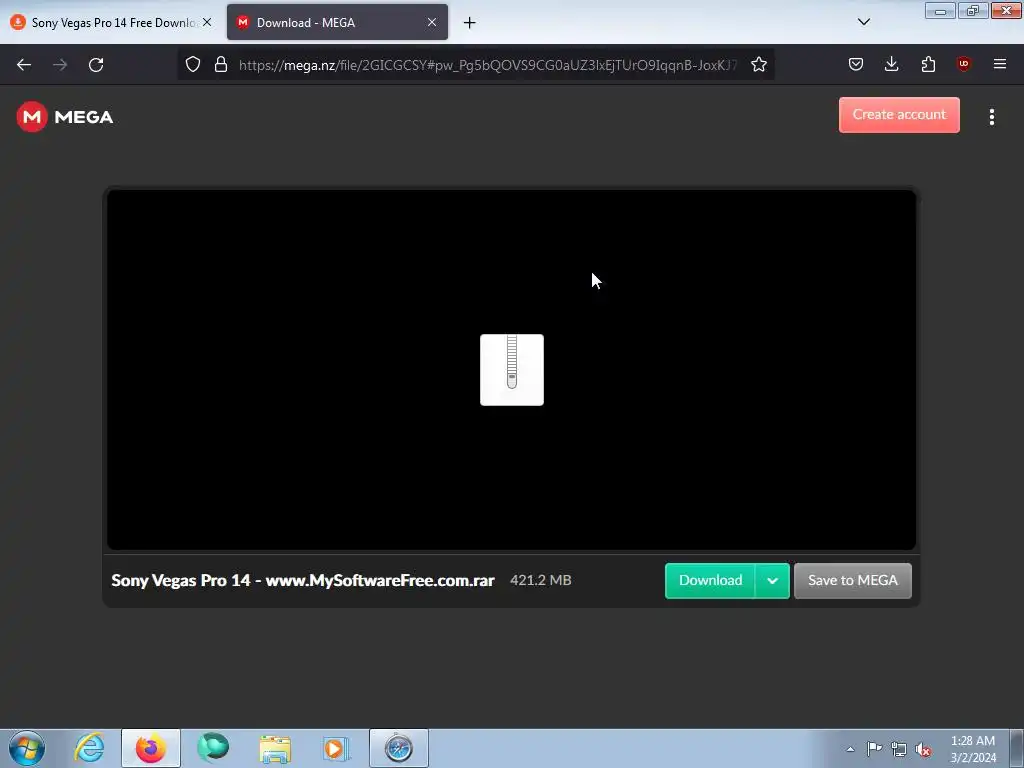
Task: Restore down the Firefox window
Action: [x=973, y=11]
